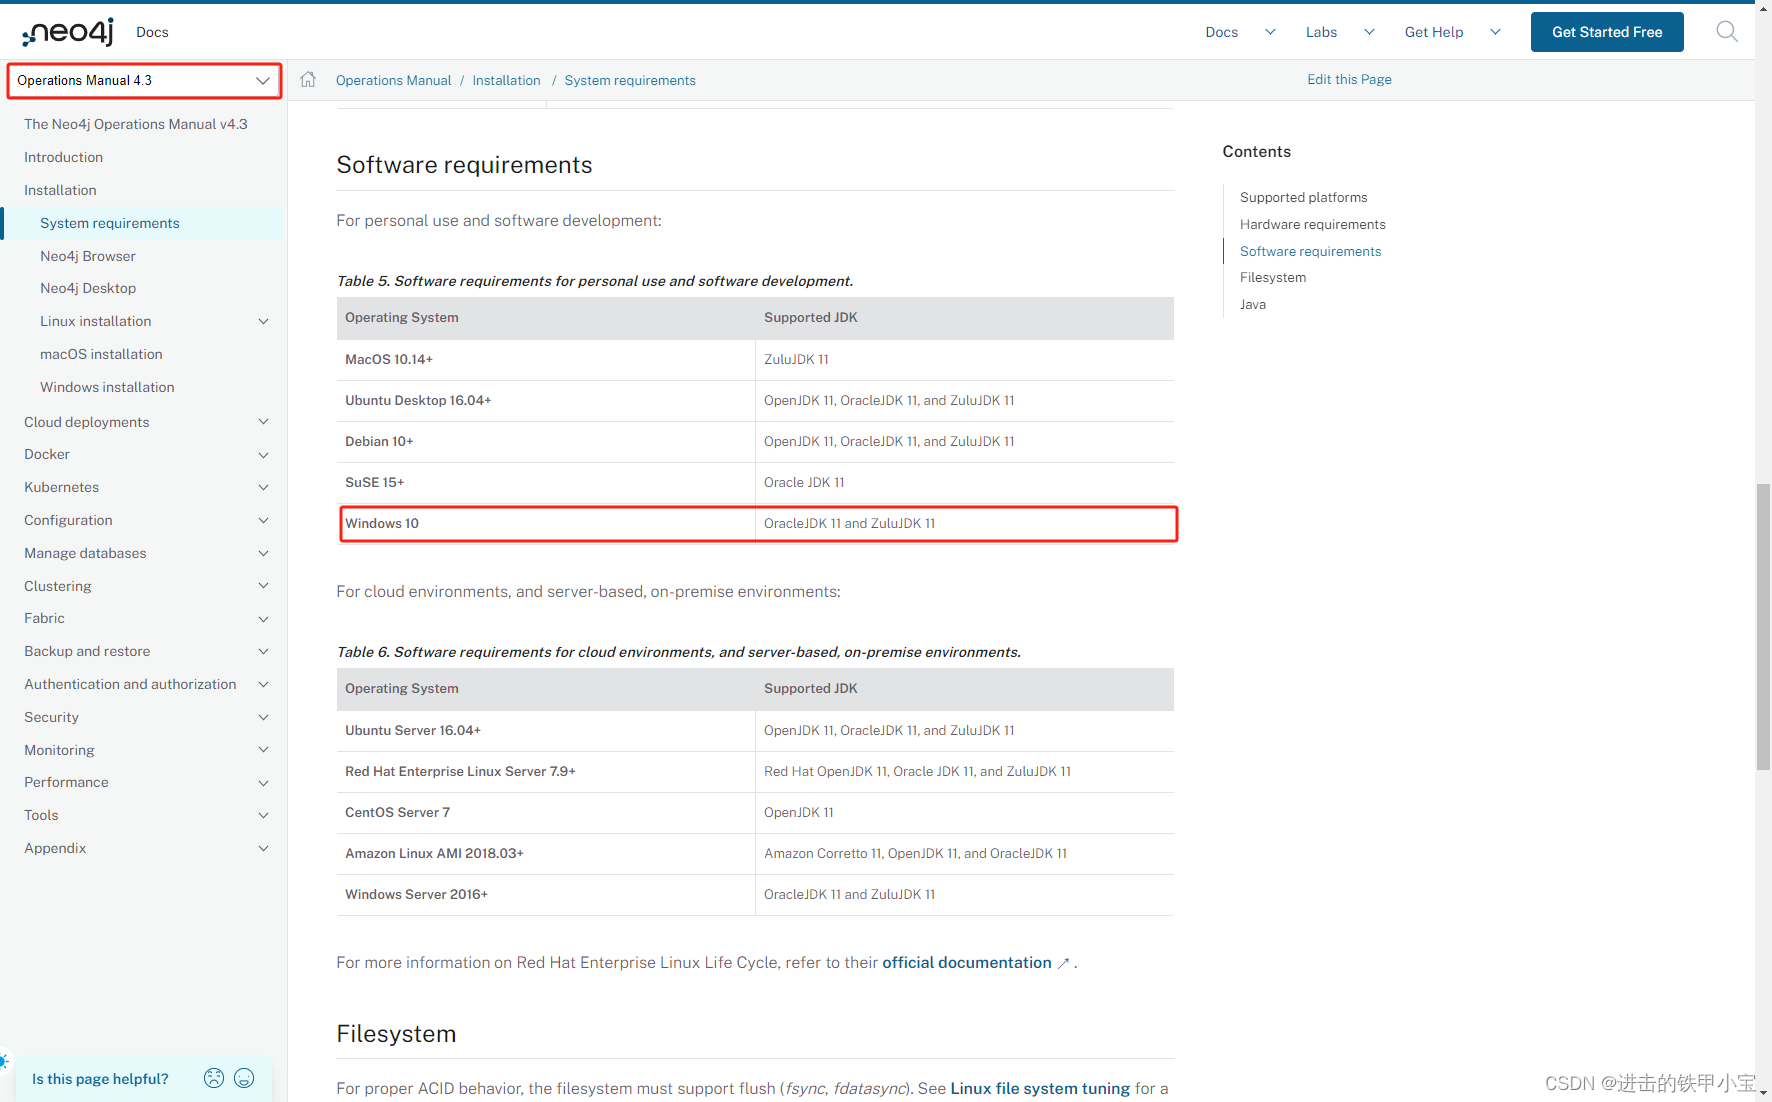
Task: Jump to Filesystem in Contents
Action: click(x=1273, y=278)
